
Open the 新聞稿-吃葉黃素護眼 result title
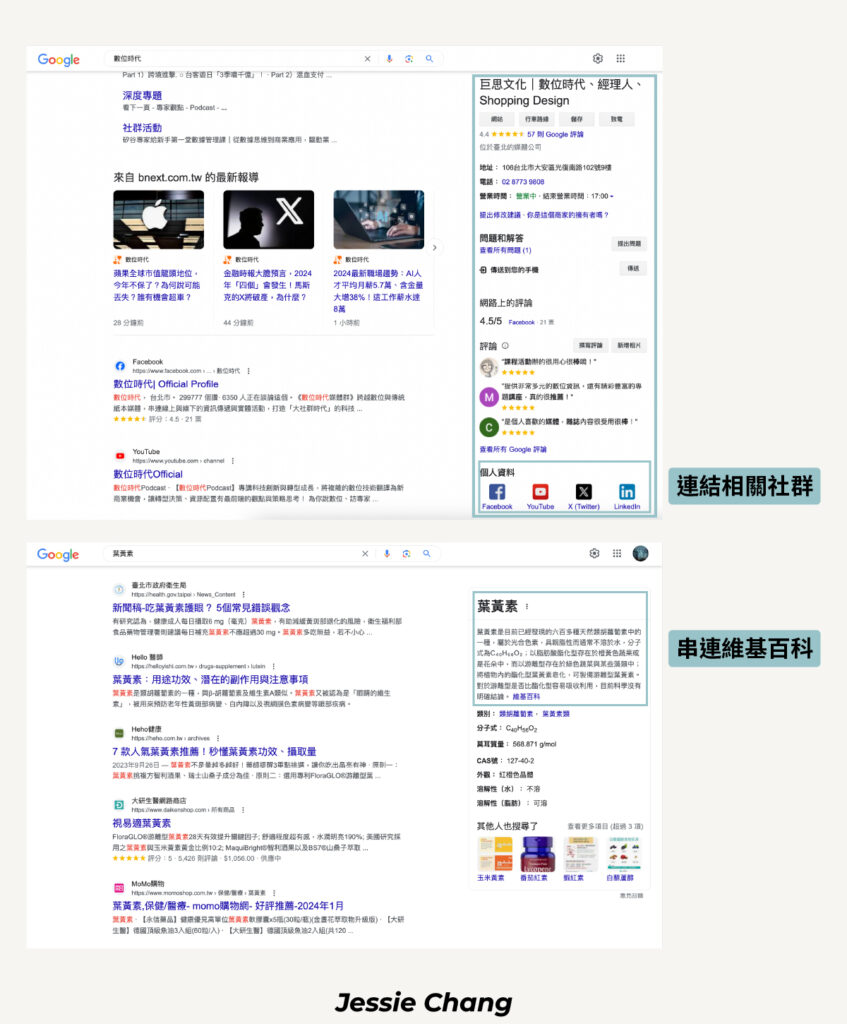pos(201,608)
